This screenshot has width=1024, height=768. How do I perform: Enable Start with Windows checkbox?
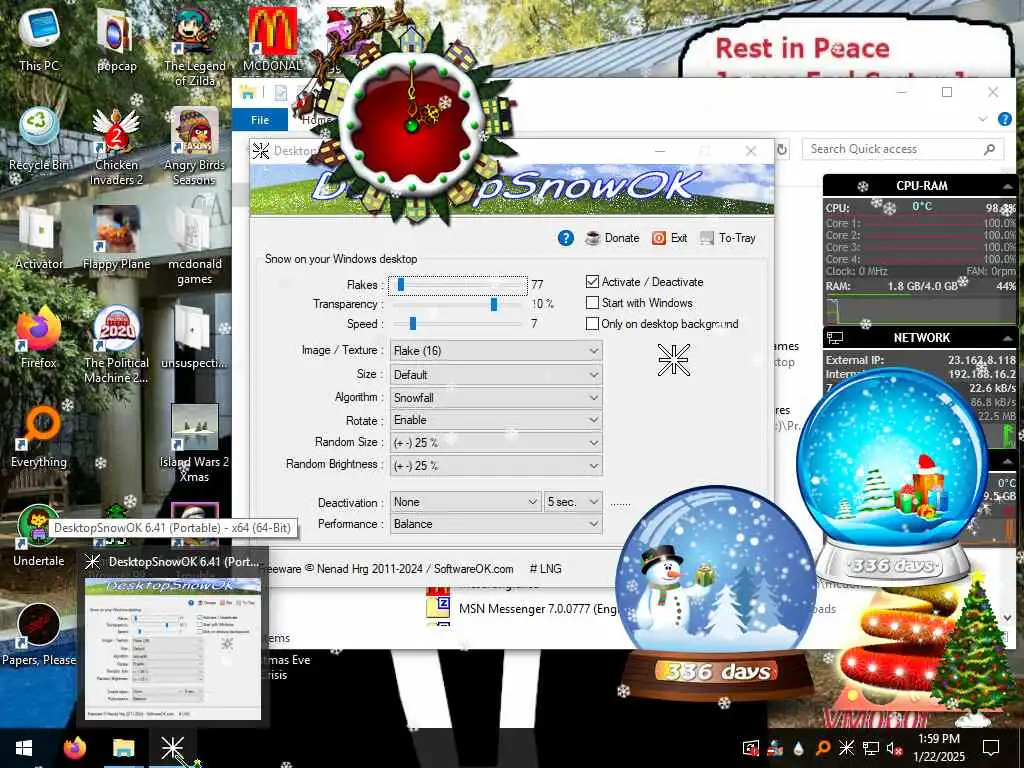(592, 302)
